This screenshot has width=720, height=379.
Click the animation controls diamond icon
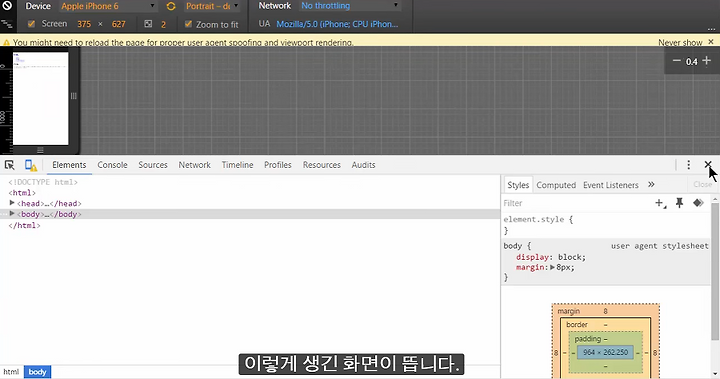(698, 203)
